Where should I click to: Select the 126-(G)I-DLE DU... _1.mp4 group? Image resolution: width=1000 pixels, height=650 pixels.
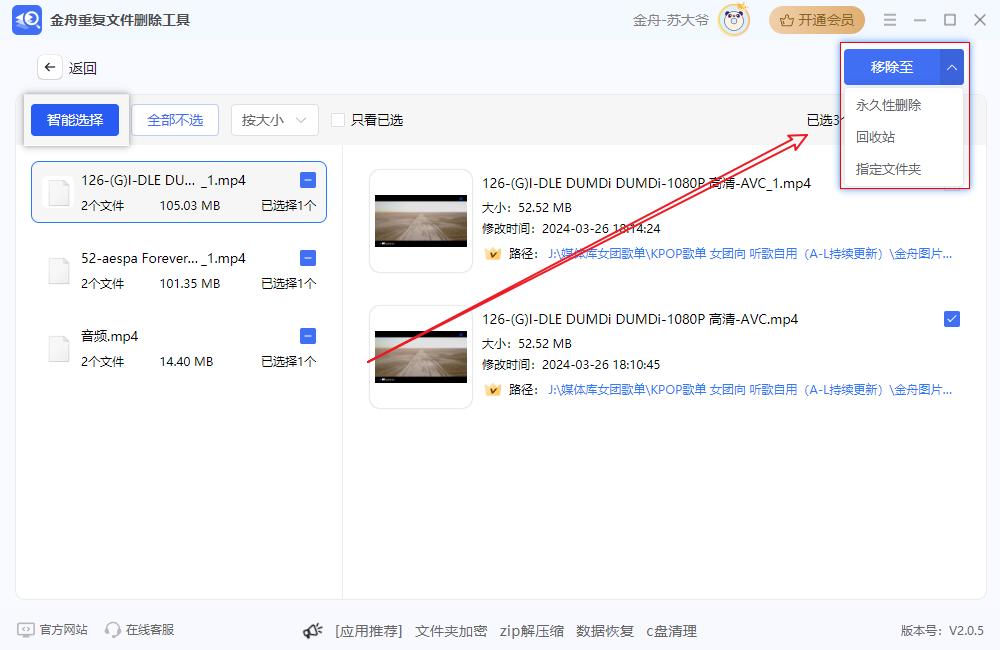(178, 192)
